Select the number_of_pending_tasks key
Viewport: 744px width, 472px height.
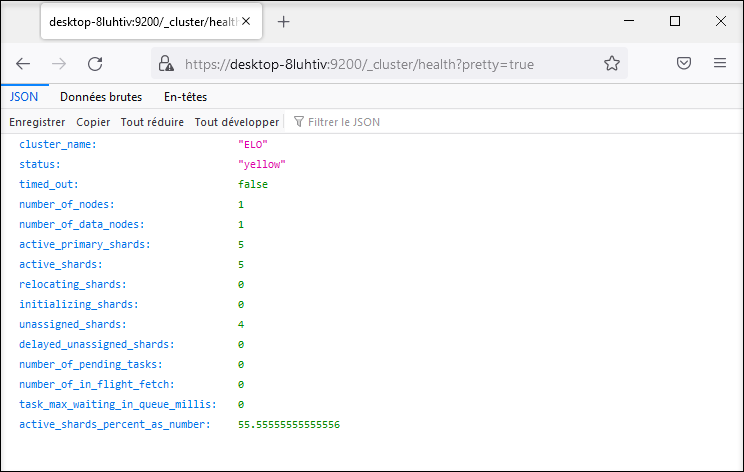click(91, 364)
